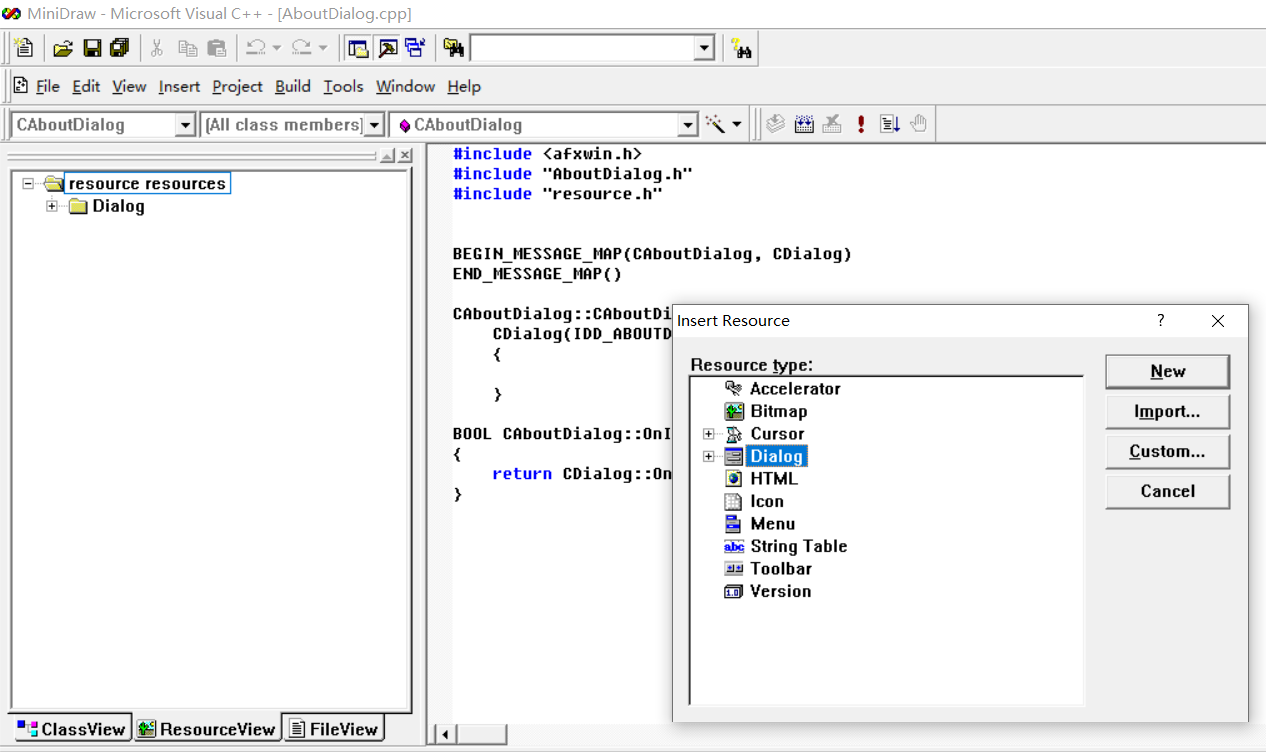Open the Tools menu
1266x752 pixels.
pos(343,86)
